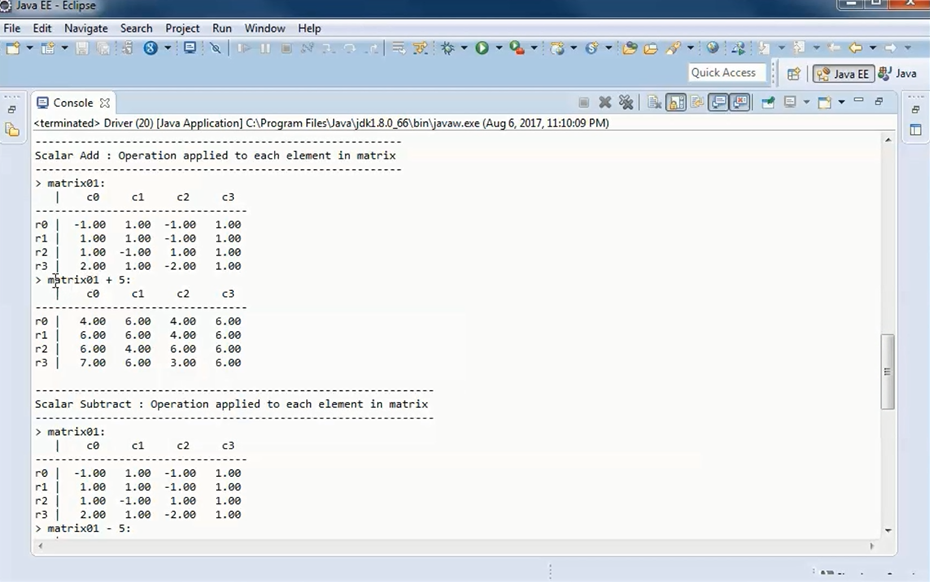Select the Console tab
This screenshot has height=582, width=930.
coord(74,102)
